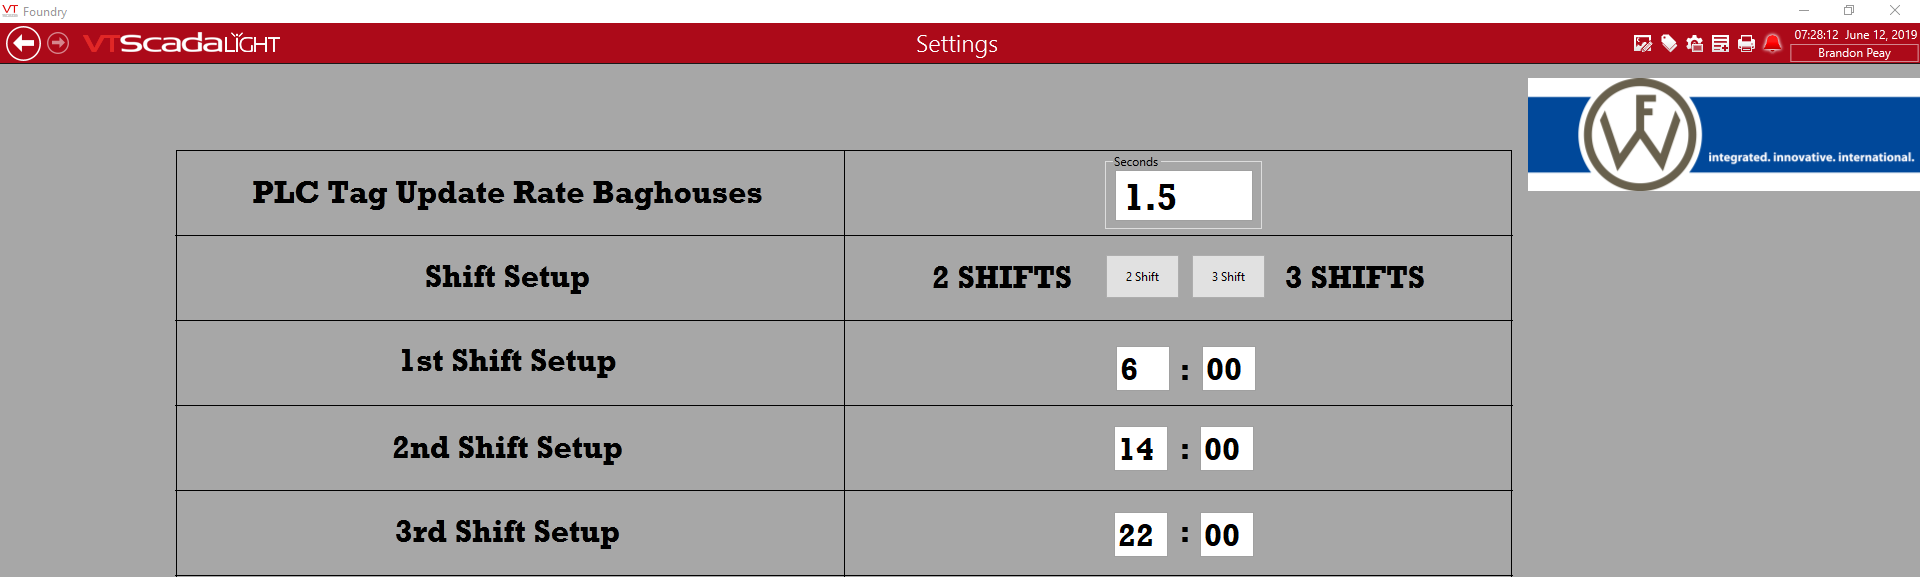Select the 3 Shift option
Image resolution: width=1920 pixels, height=577 pixels.
[x=1228, y=277]
